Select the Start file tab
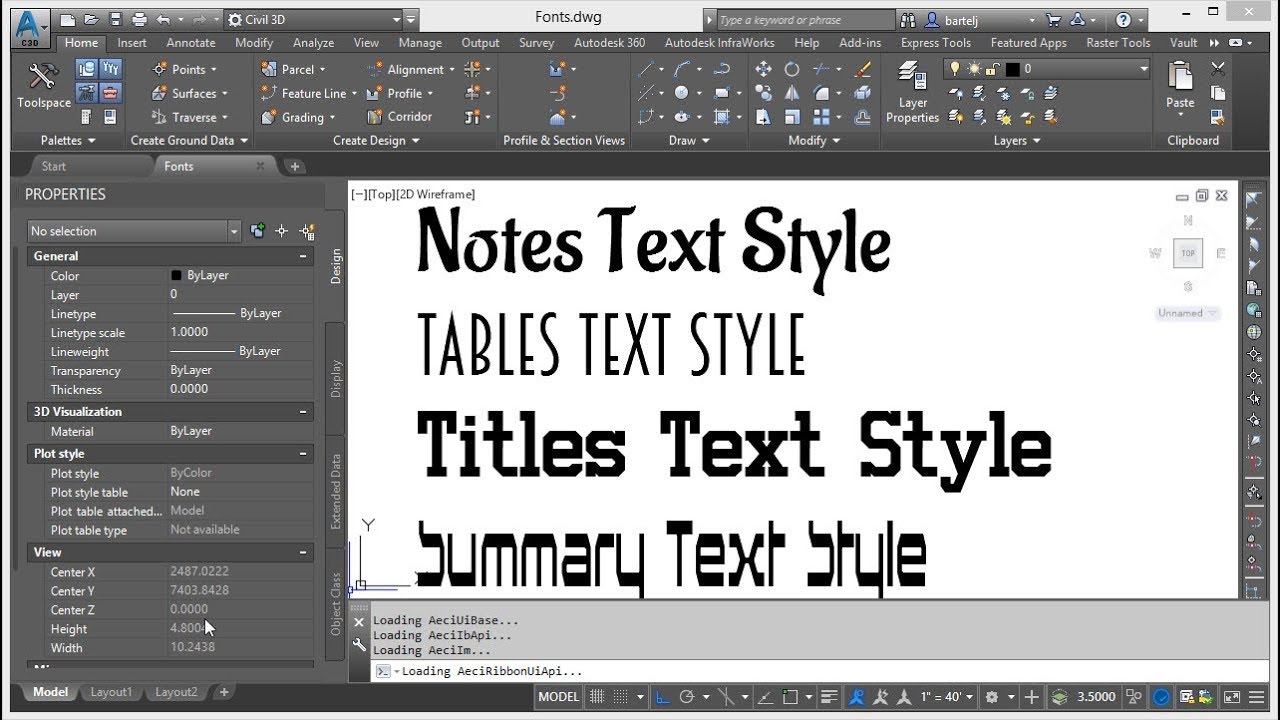This screenshot has height=720, width=1280. [x=54, y=166]
